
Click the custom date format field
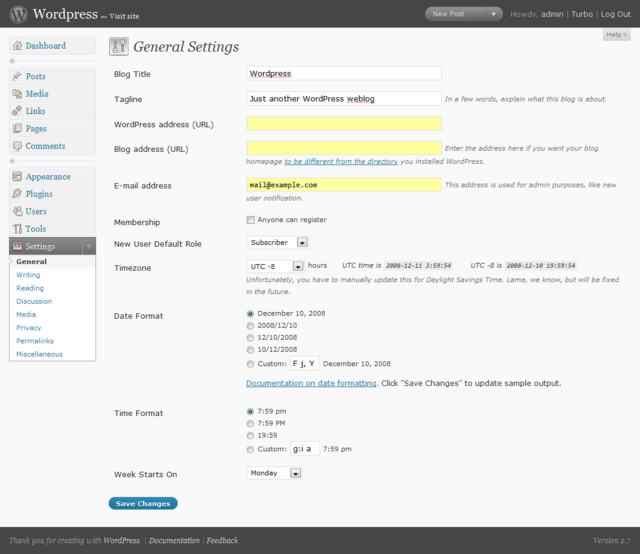304,363
